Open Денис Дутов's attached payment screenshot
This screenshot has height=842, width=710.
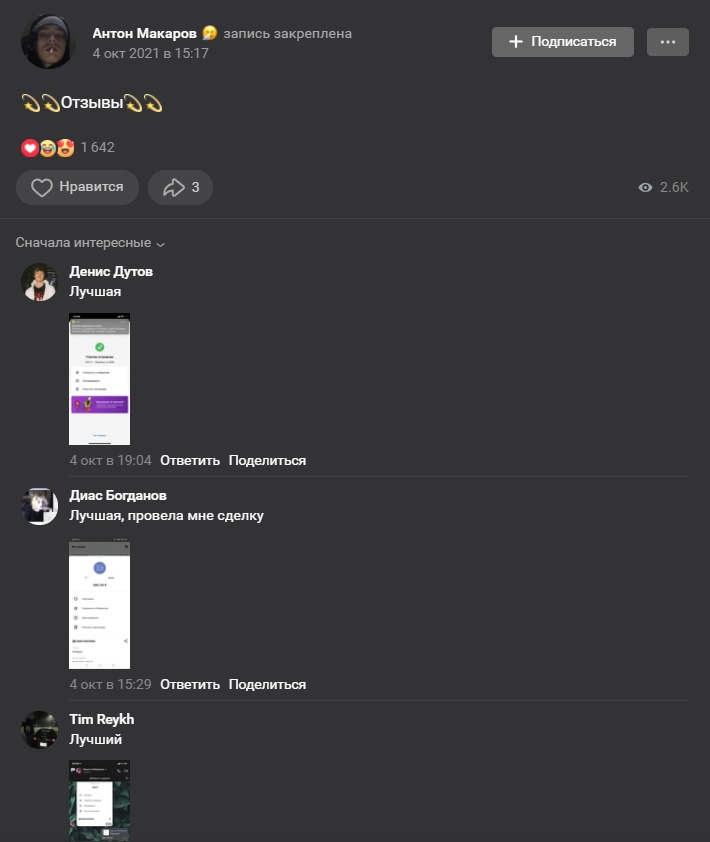coord(99,379)
